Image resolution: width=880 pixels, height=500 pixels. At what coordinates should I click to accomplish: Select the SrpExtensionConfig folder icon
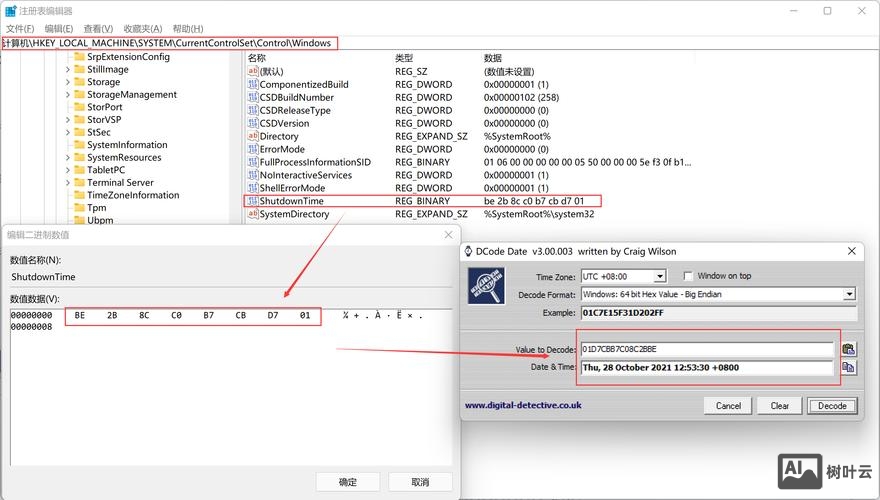pyautogui.click(x=79, y=57)
